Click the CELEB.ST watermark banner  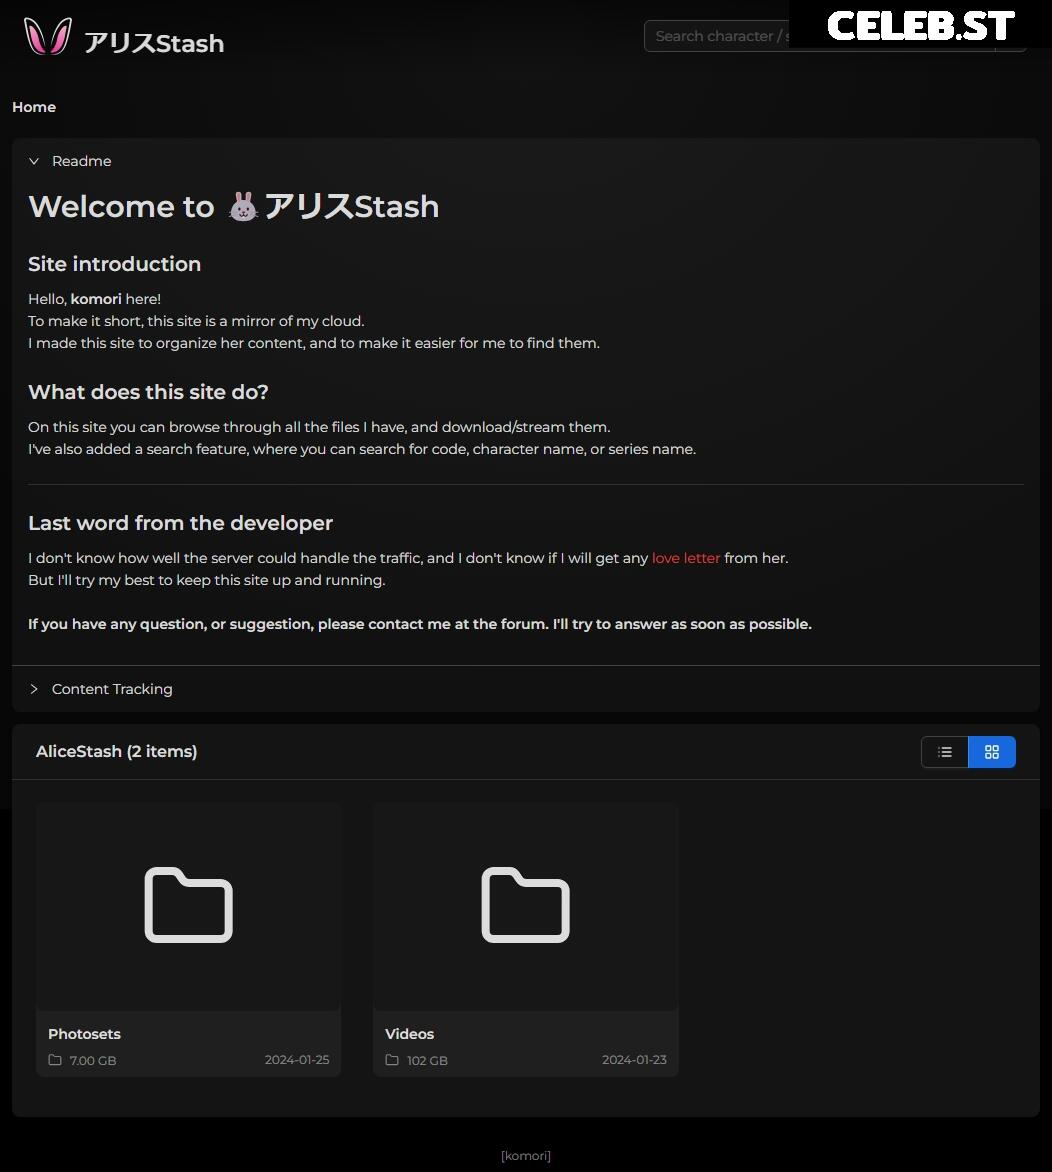(920, 25)
